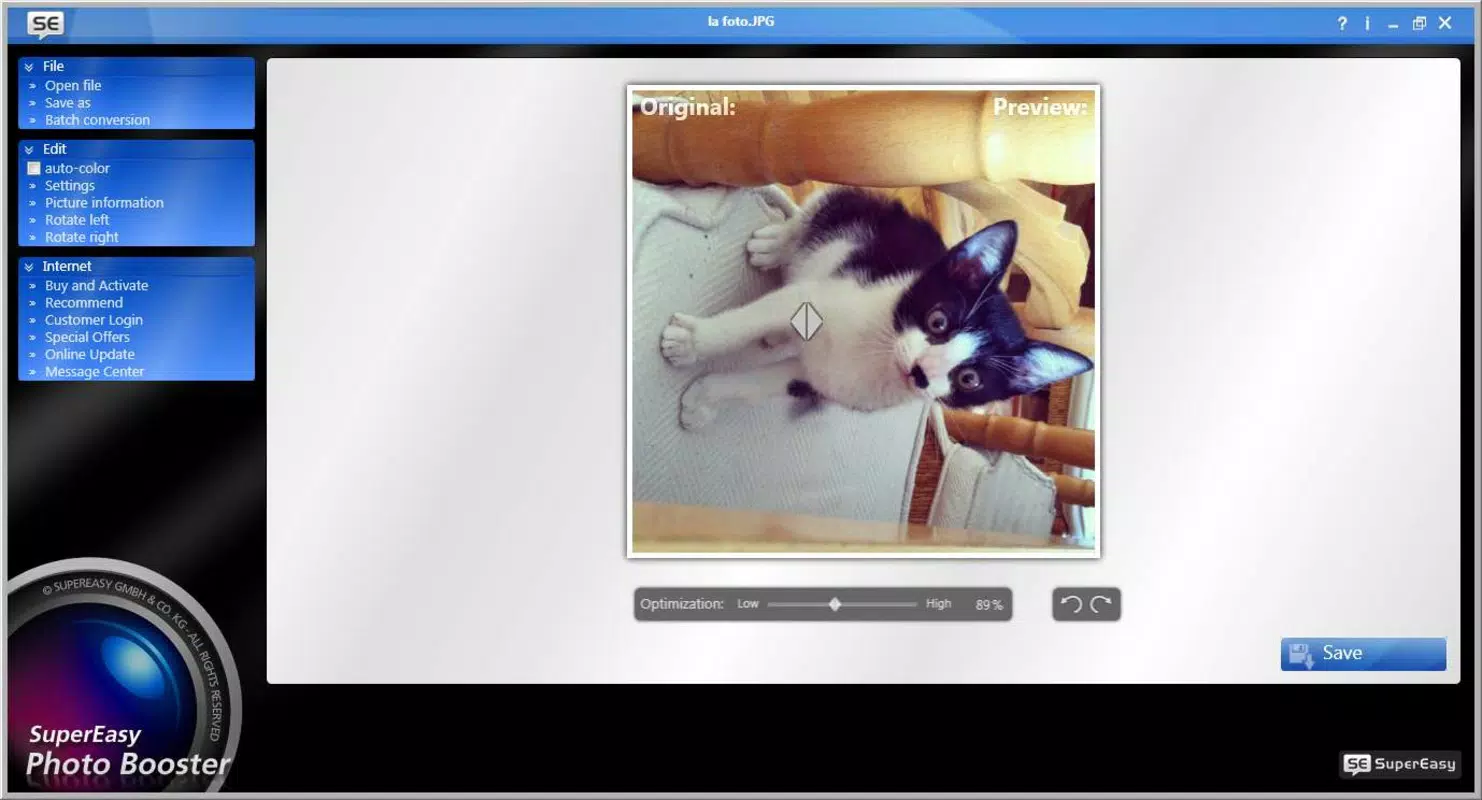Show Picture information
This screenshot has width=1482, height=800.
pos(104,203)
